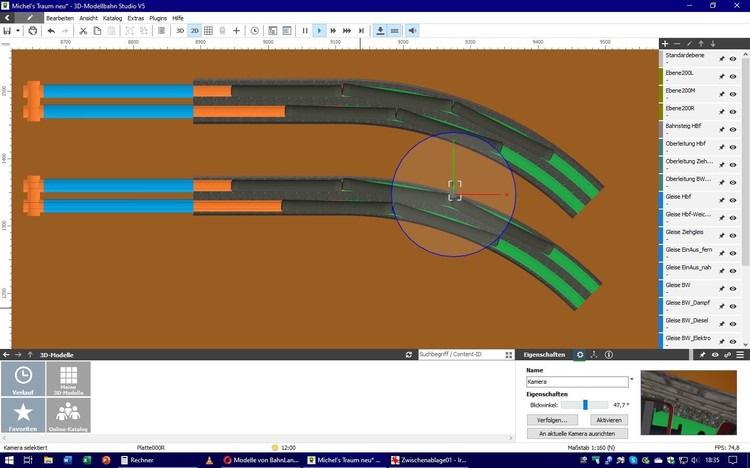750x468 pixels.
Task: Toggle visibility of Ebene200L layer
Action: [733, 77]
